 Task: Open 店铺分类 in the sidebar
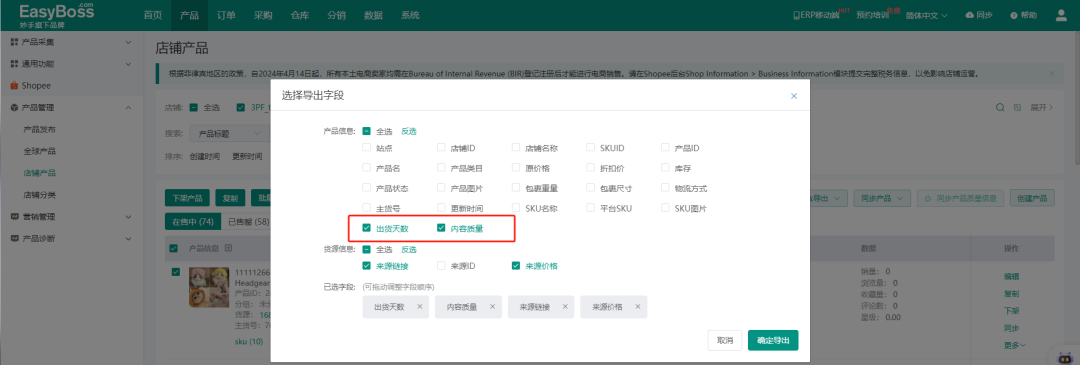tap(39, 195)
